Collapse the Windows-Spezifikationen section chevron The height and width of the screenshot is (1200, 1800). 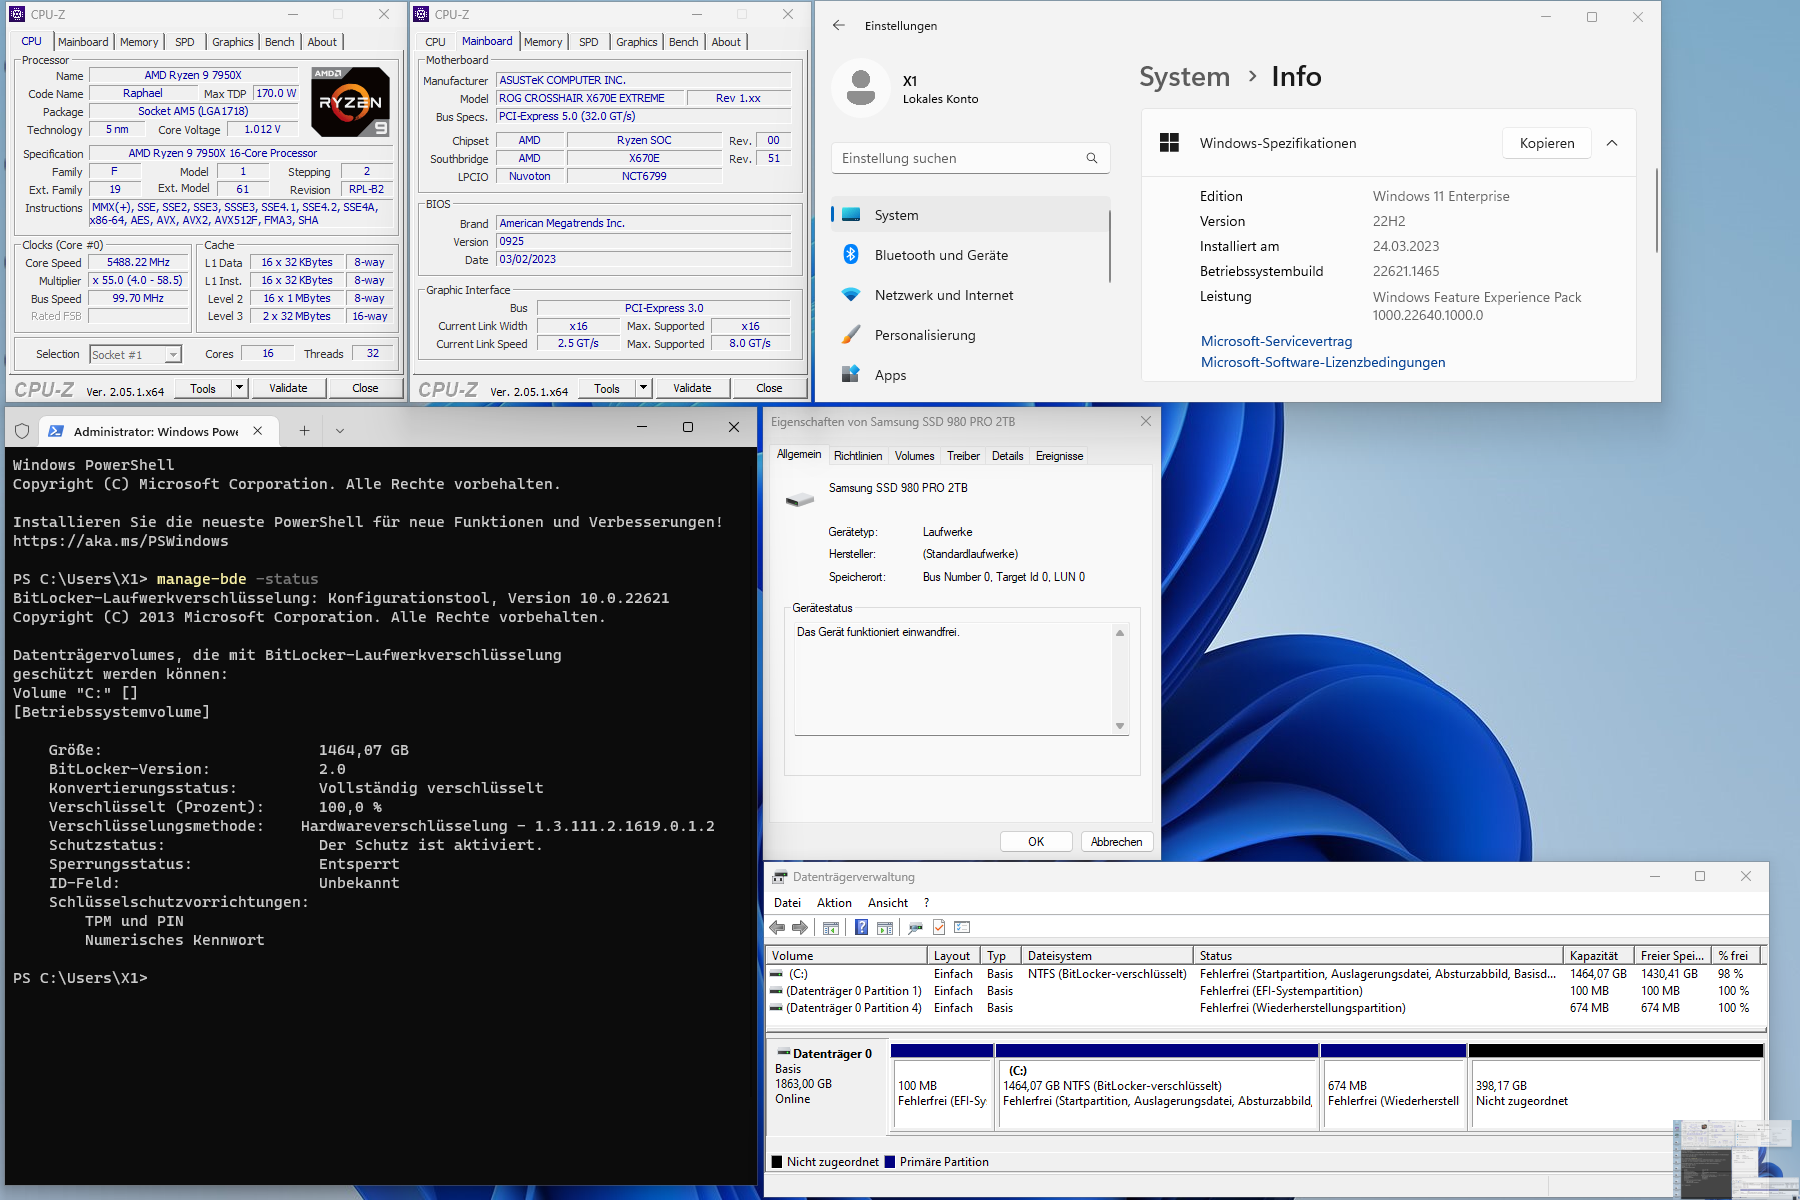pyautogui.click(x=1612, y=143)
